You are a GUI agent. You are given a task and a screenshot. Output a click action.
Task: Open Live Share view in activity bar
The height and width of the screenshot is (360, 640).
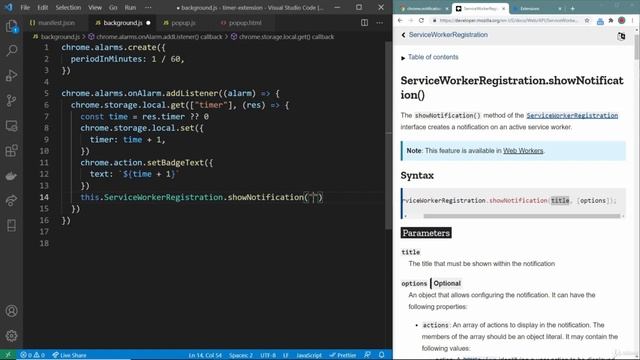[11, 200]
